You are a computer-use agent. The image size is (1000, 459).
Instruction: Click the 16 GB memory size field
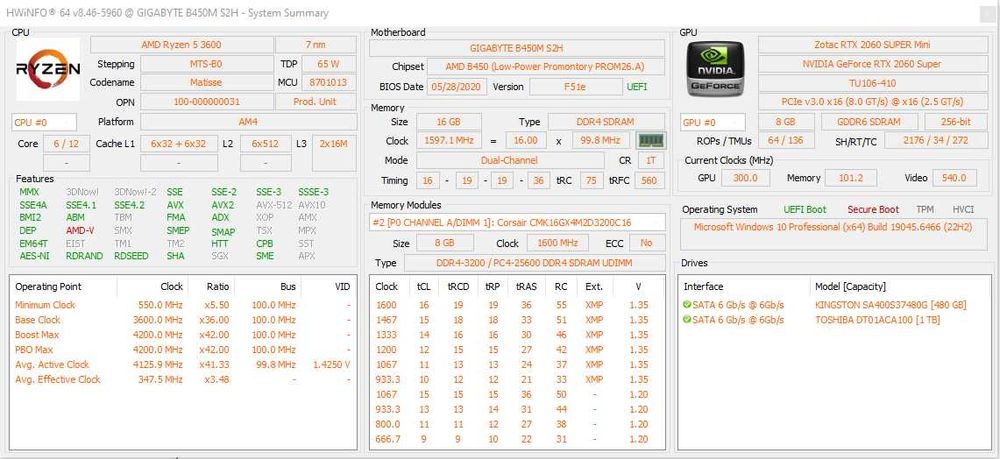coord(448,122)
